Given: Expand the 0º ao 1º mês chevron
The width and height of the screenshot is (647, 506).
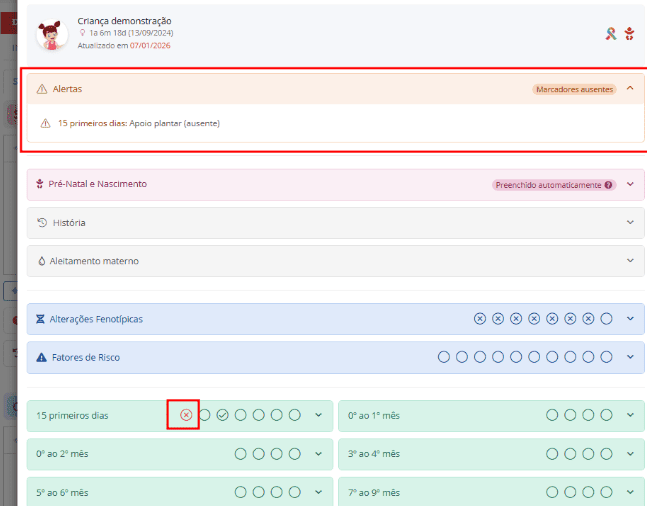Looking at the screenshot, I should 629,415.
